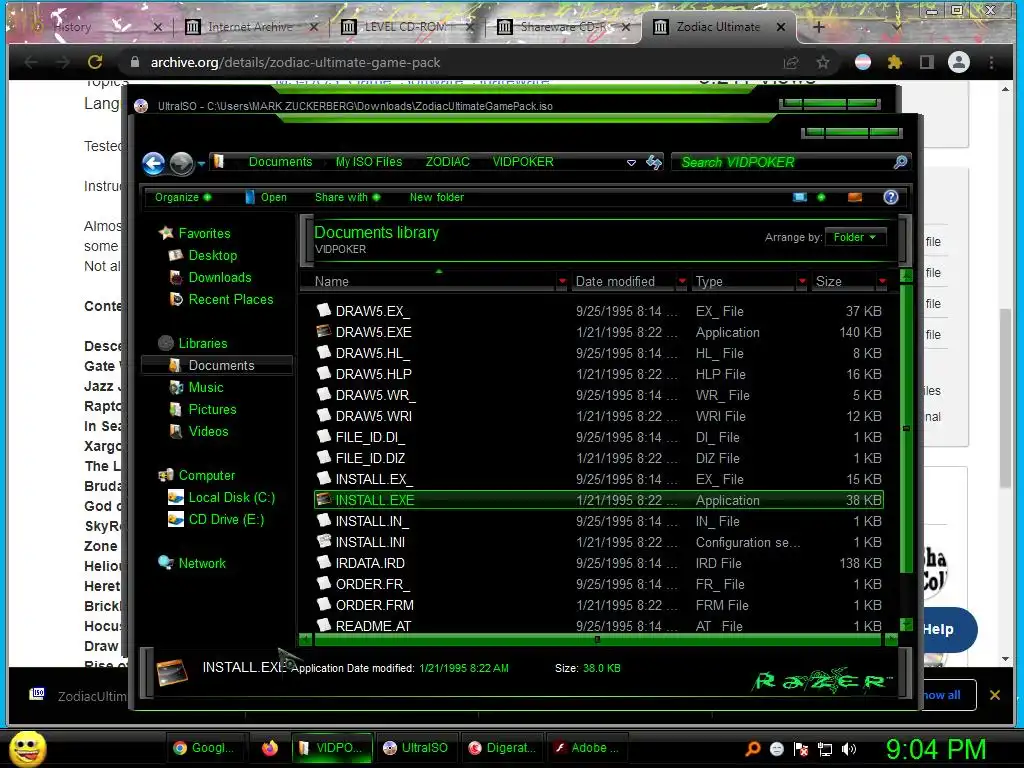Open the recent locations dropdown beside Forward

point(201,164)
